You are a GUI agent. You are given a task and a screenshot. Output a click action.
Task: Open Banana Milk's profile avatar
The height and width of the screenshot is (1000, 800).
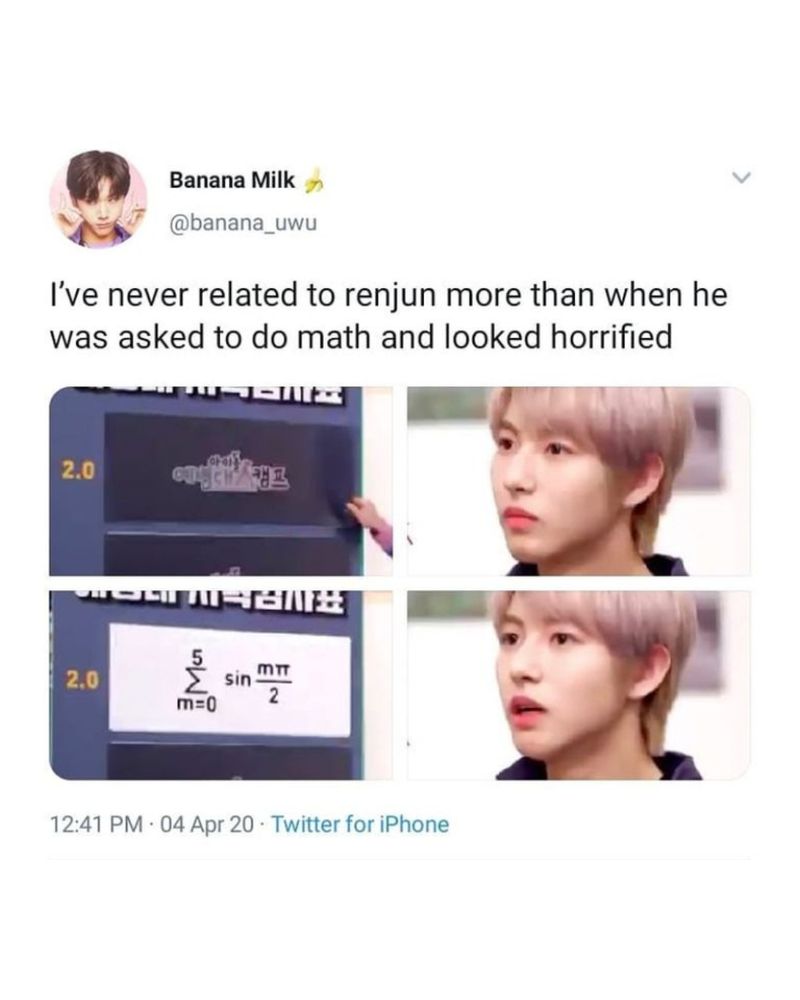99,199
